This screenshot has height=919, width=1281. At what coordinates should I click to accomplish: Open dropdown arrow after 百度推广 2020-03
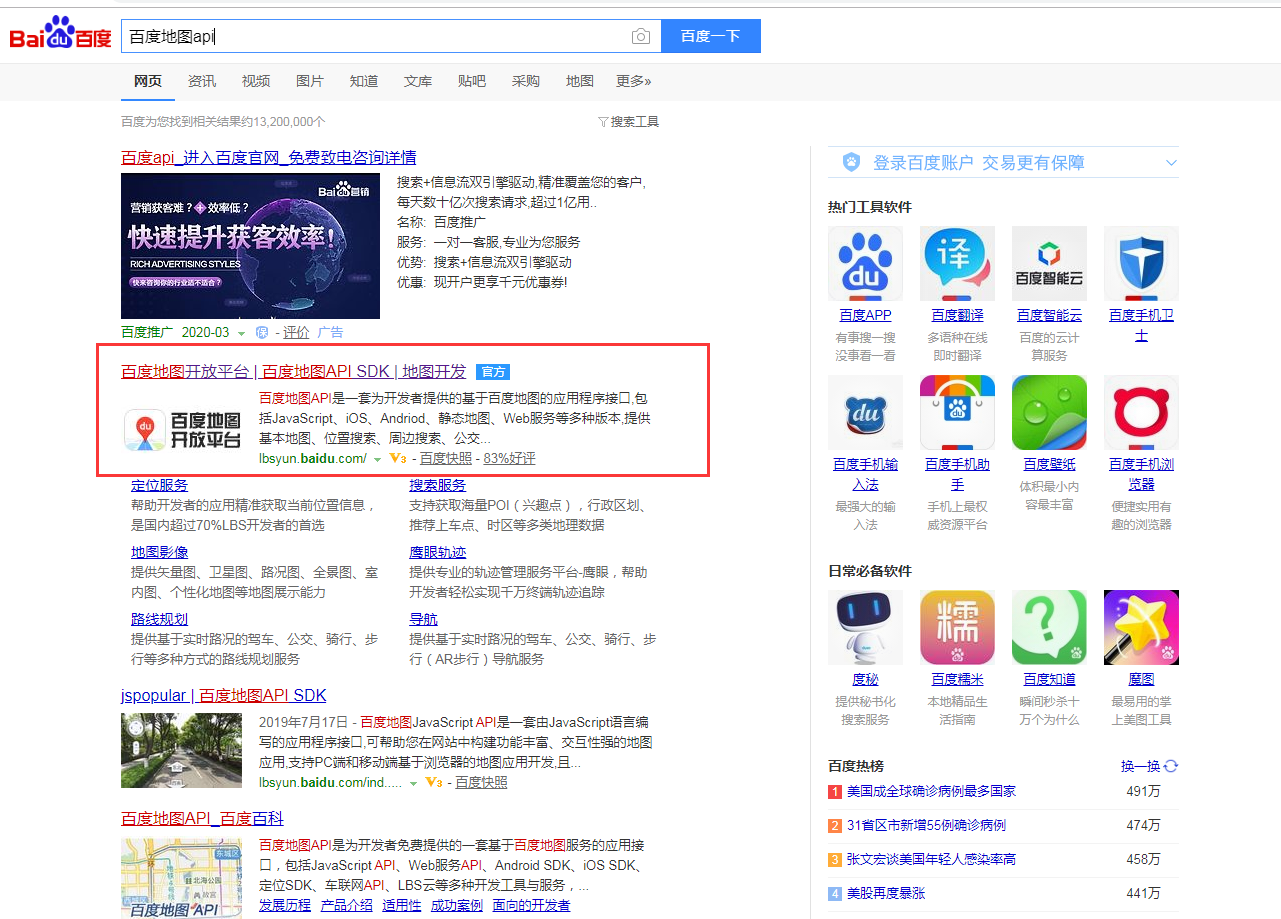pyautogui.click(x=241, y=333)
